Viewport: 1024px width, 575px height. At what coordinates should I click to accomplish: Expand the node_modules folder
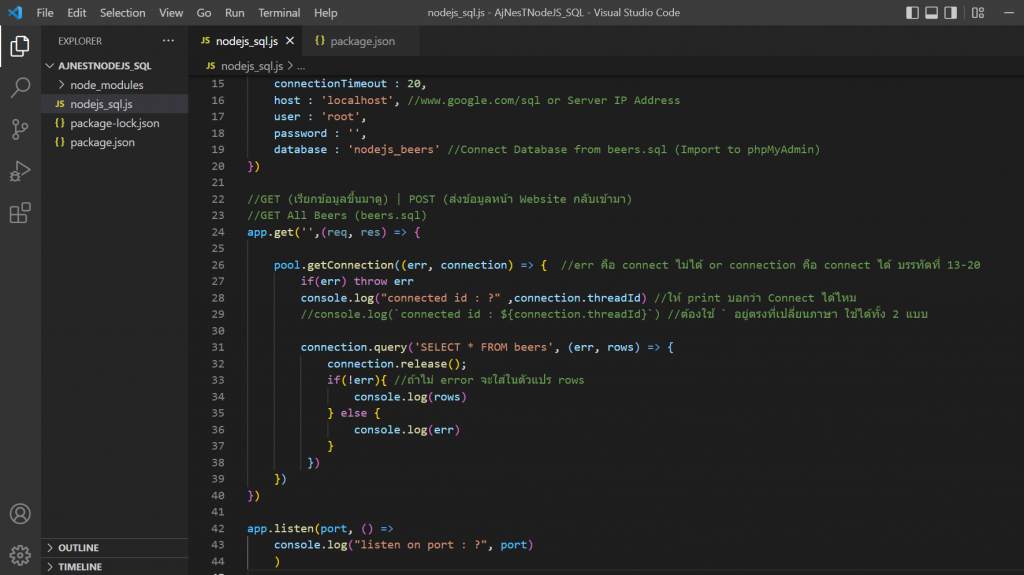click(106, 85)
